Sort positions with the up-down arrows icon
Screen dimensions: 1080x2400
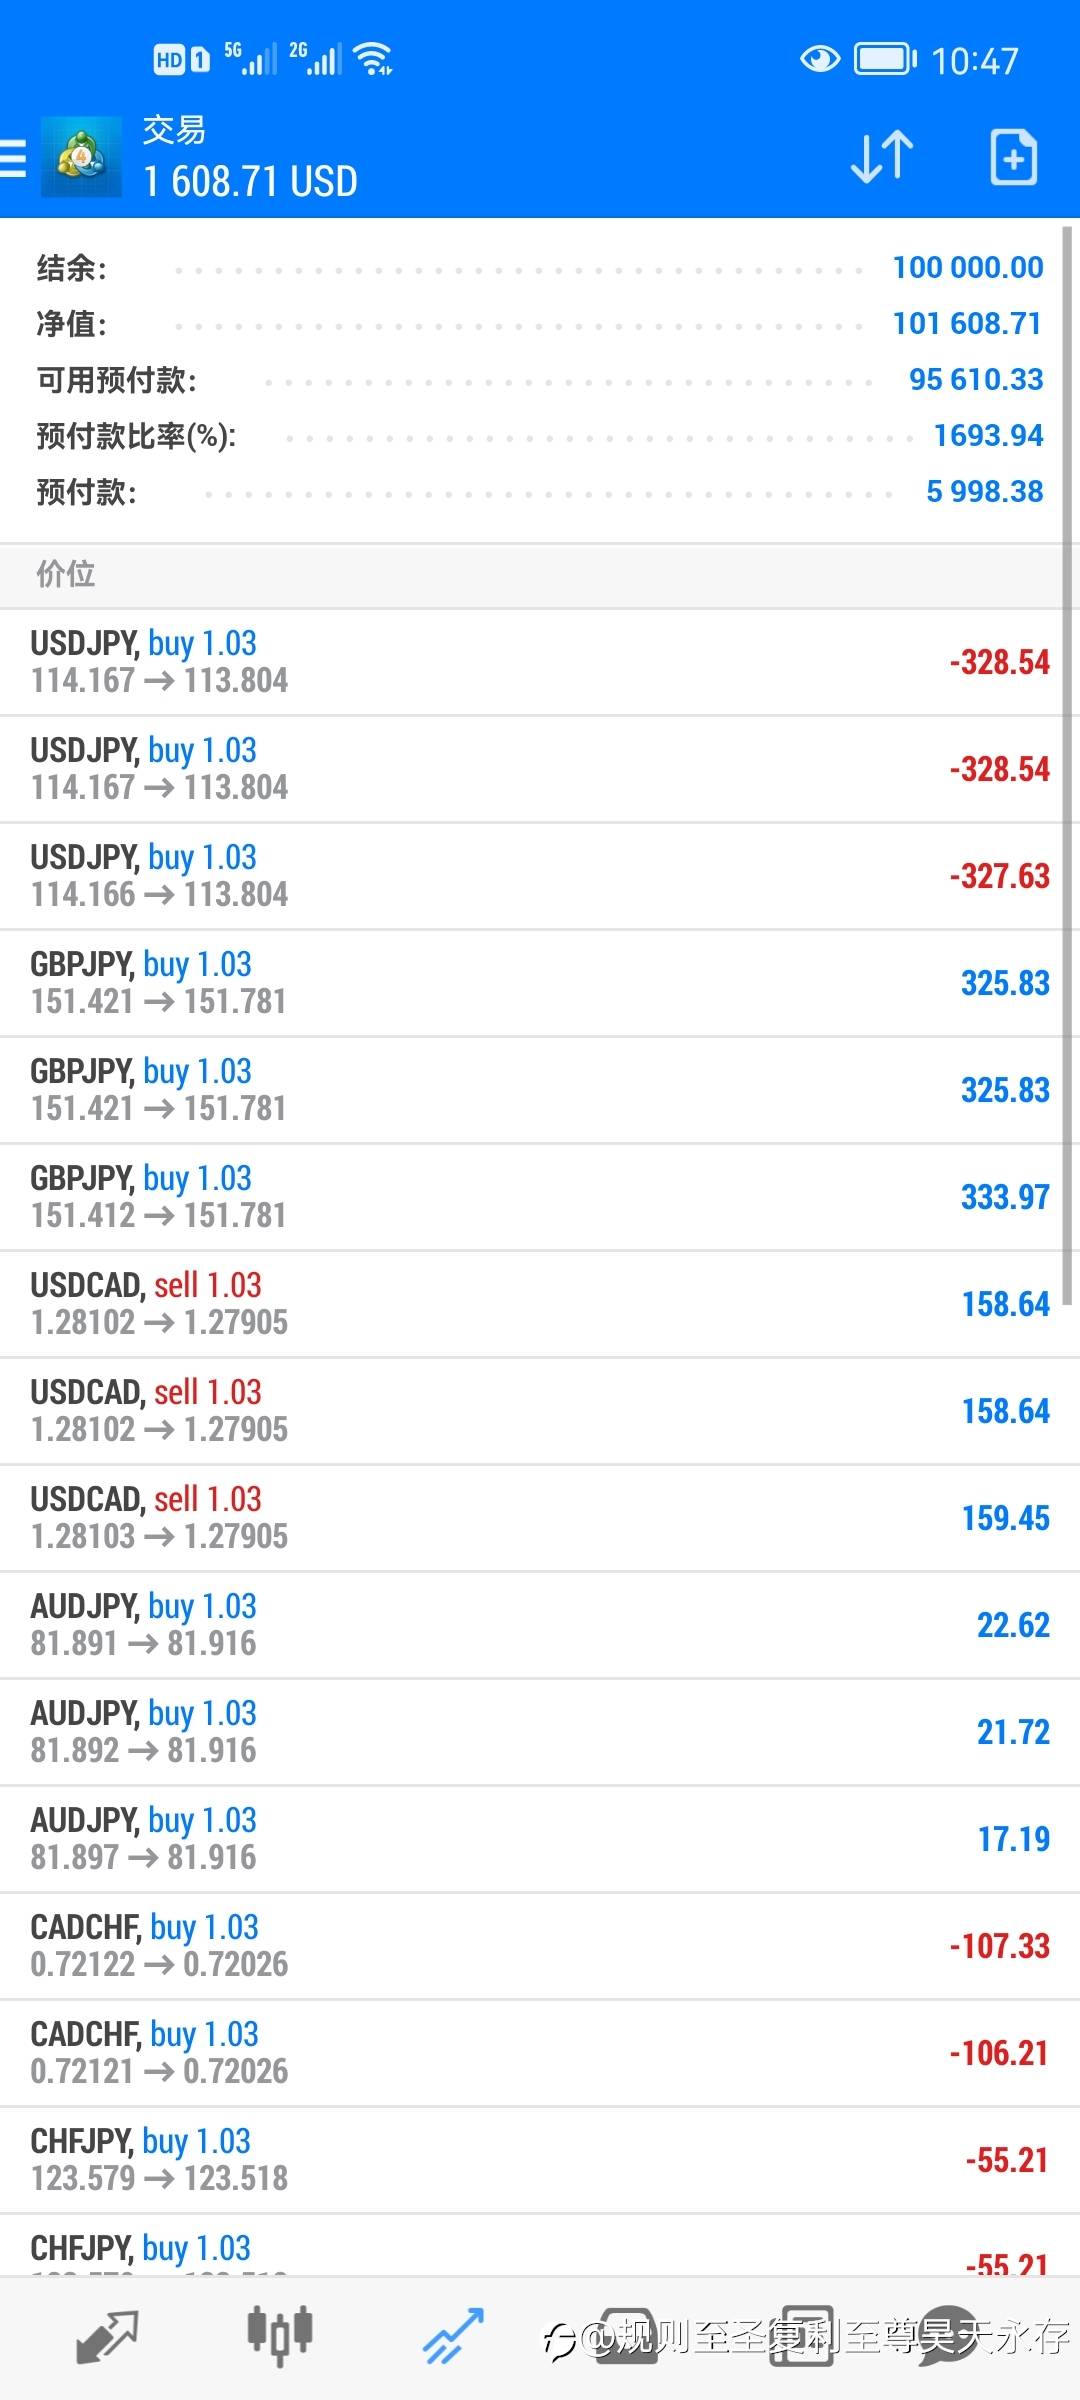coord(882,157)
